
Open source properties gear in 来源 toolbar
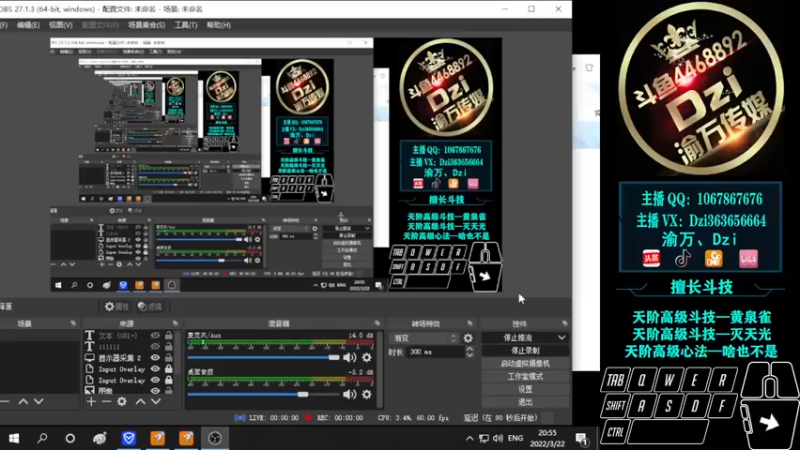122,402
